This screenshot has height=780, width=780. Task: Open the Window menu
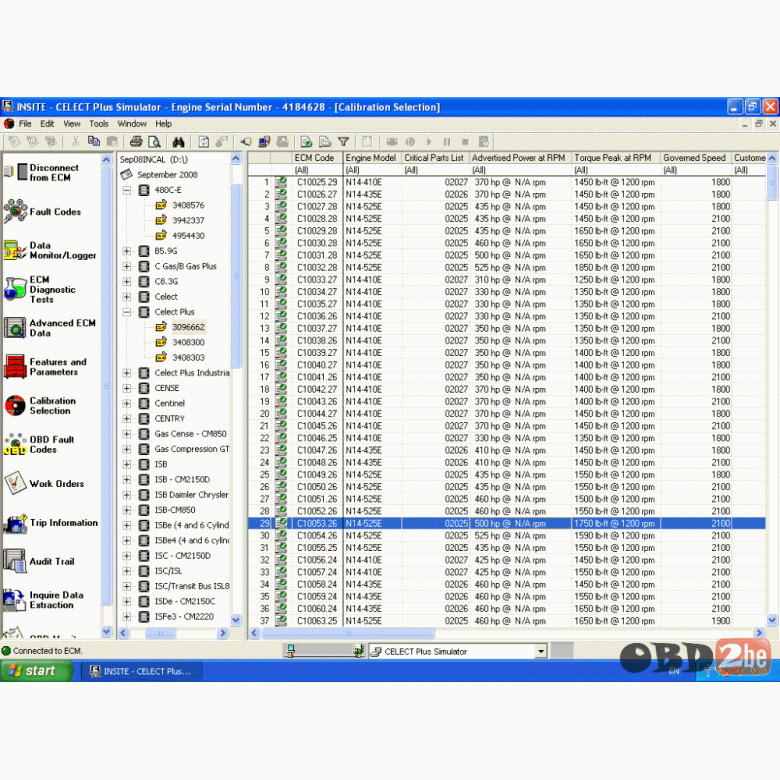tap(132, 124)
